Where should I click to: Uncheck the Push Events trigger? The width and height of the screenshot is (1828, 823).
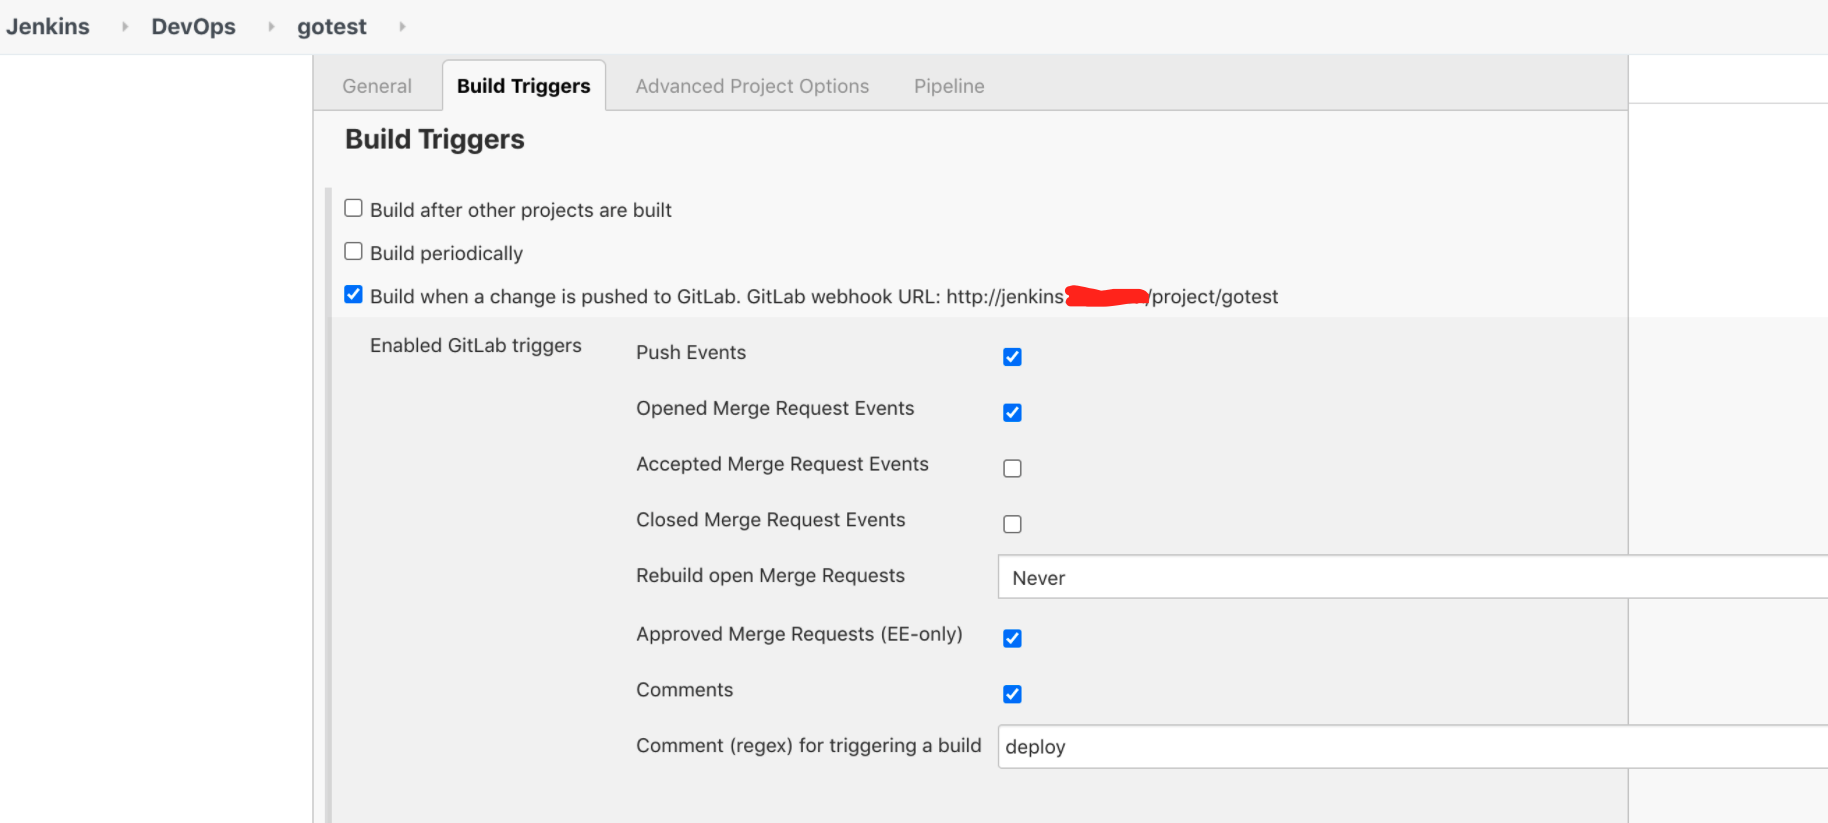pyautogui.click(x=1012, y=357)
